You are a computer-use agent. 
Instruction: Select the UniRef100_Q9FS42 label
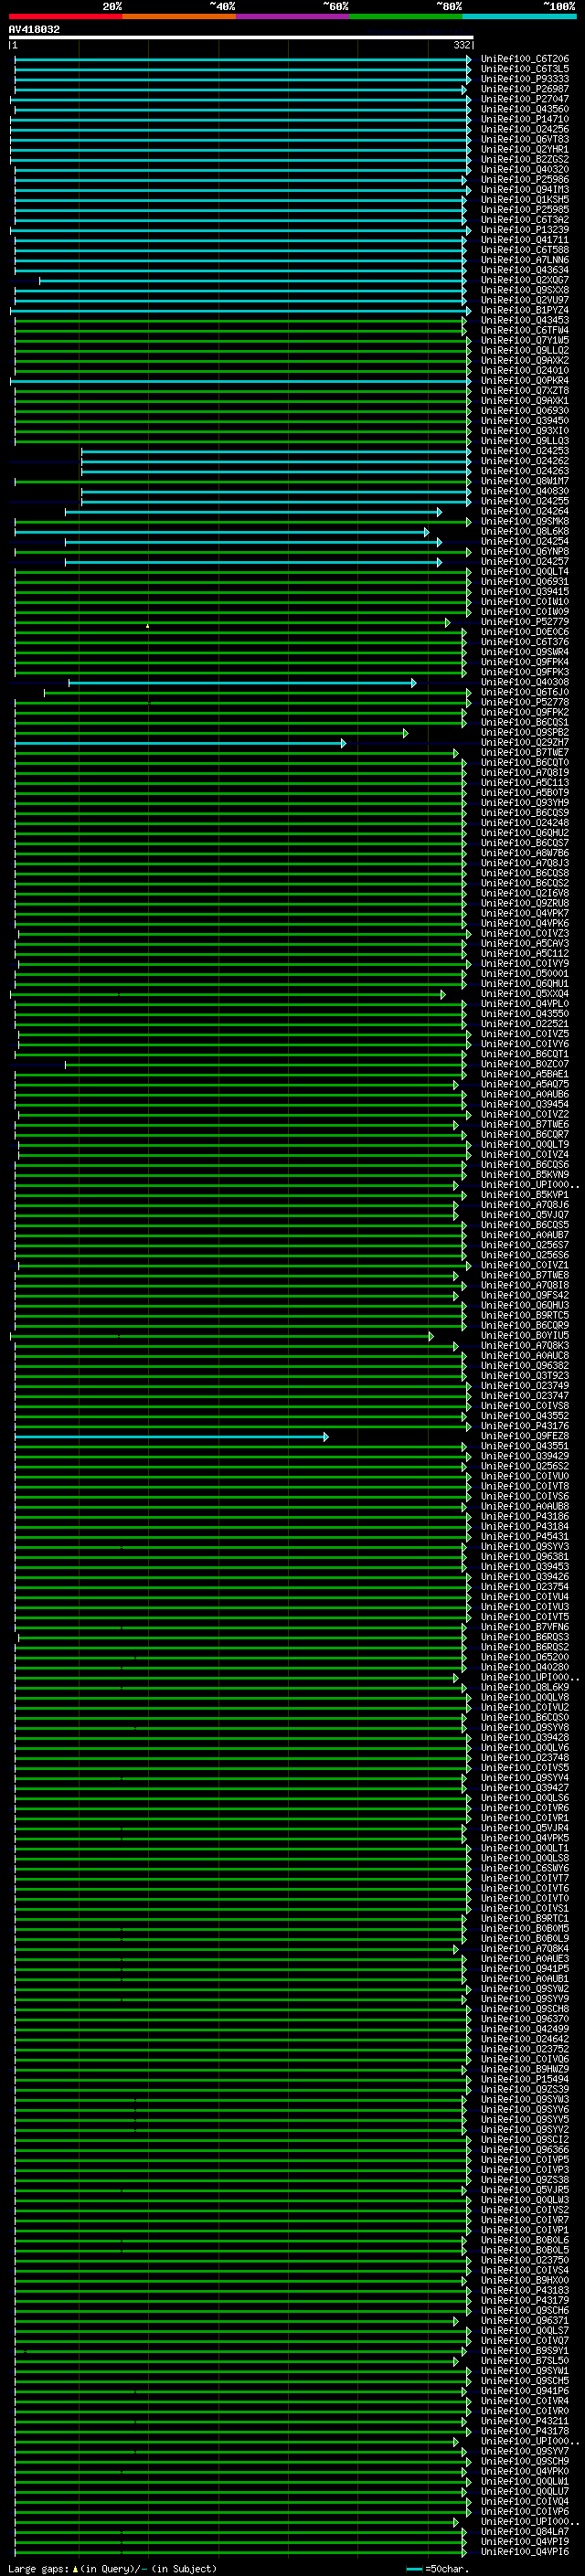525,1296
